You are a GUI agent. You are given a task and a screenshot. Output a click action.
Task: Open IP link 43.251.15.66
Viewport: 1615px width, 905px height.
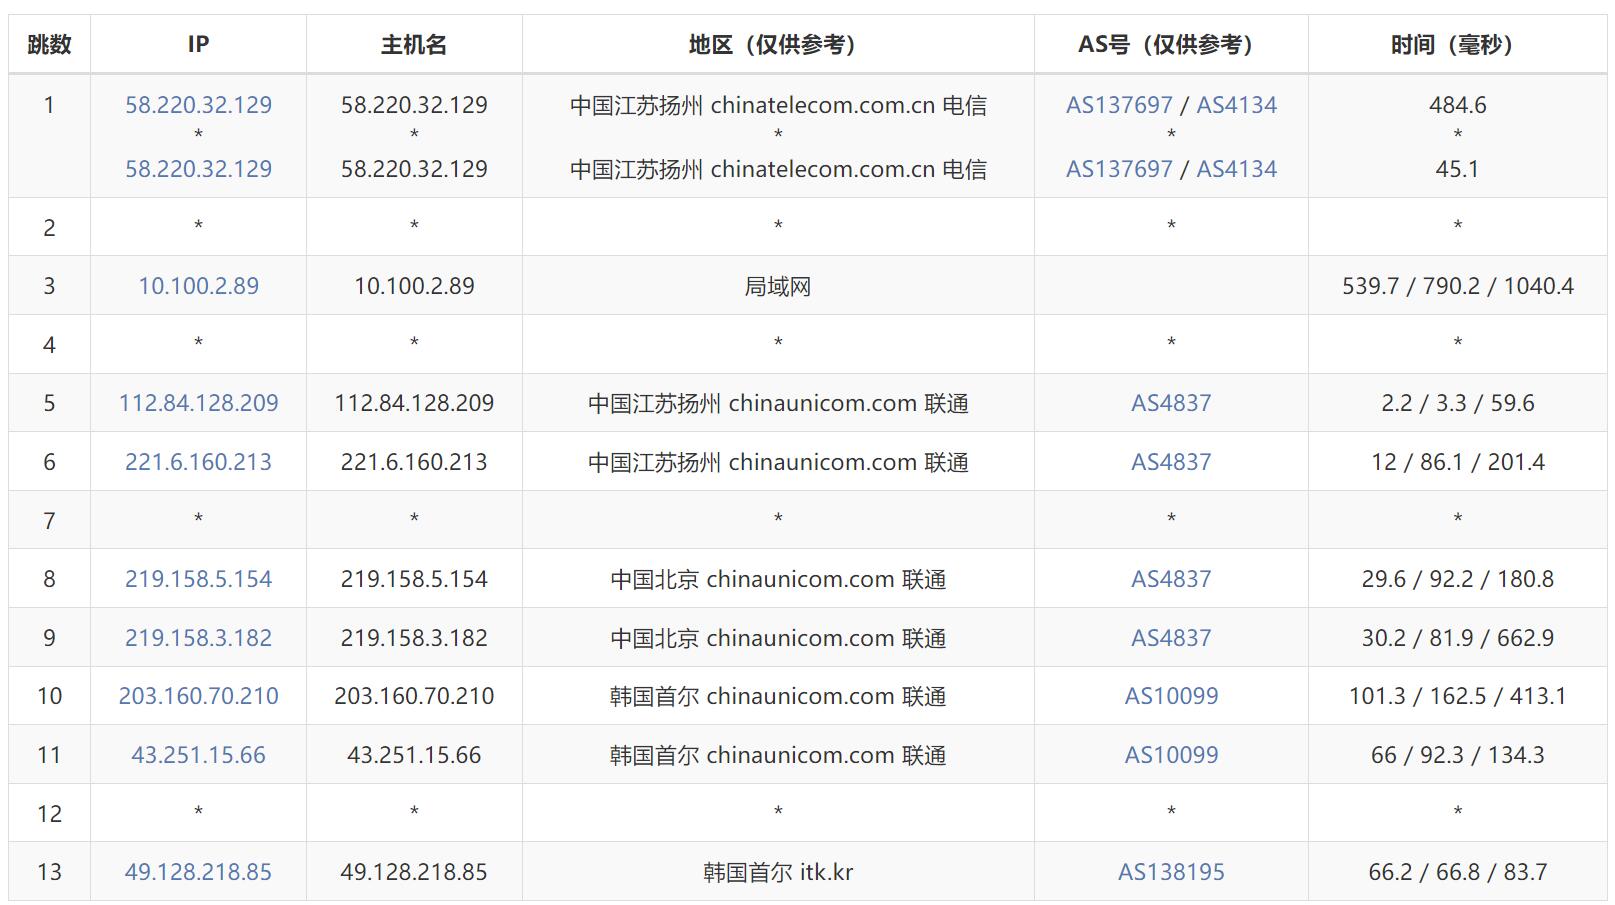198,755
